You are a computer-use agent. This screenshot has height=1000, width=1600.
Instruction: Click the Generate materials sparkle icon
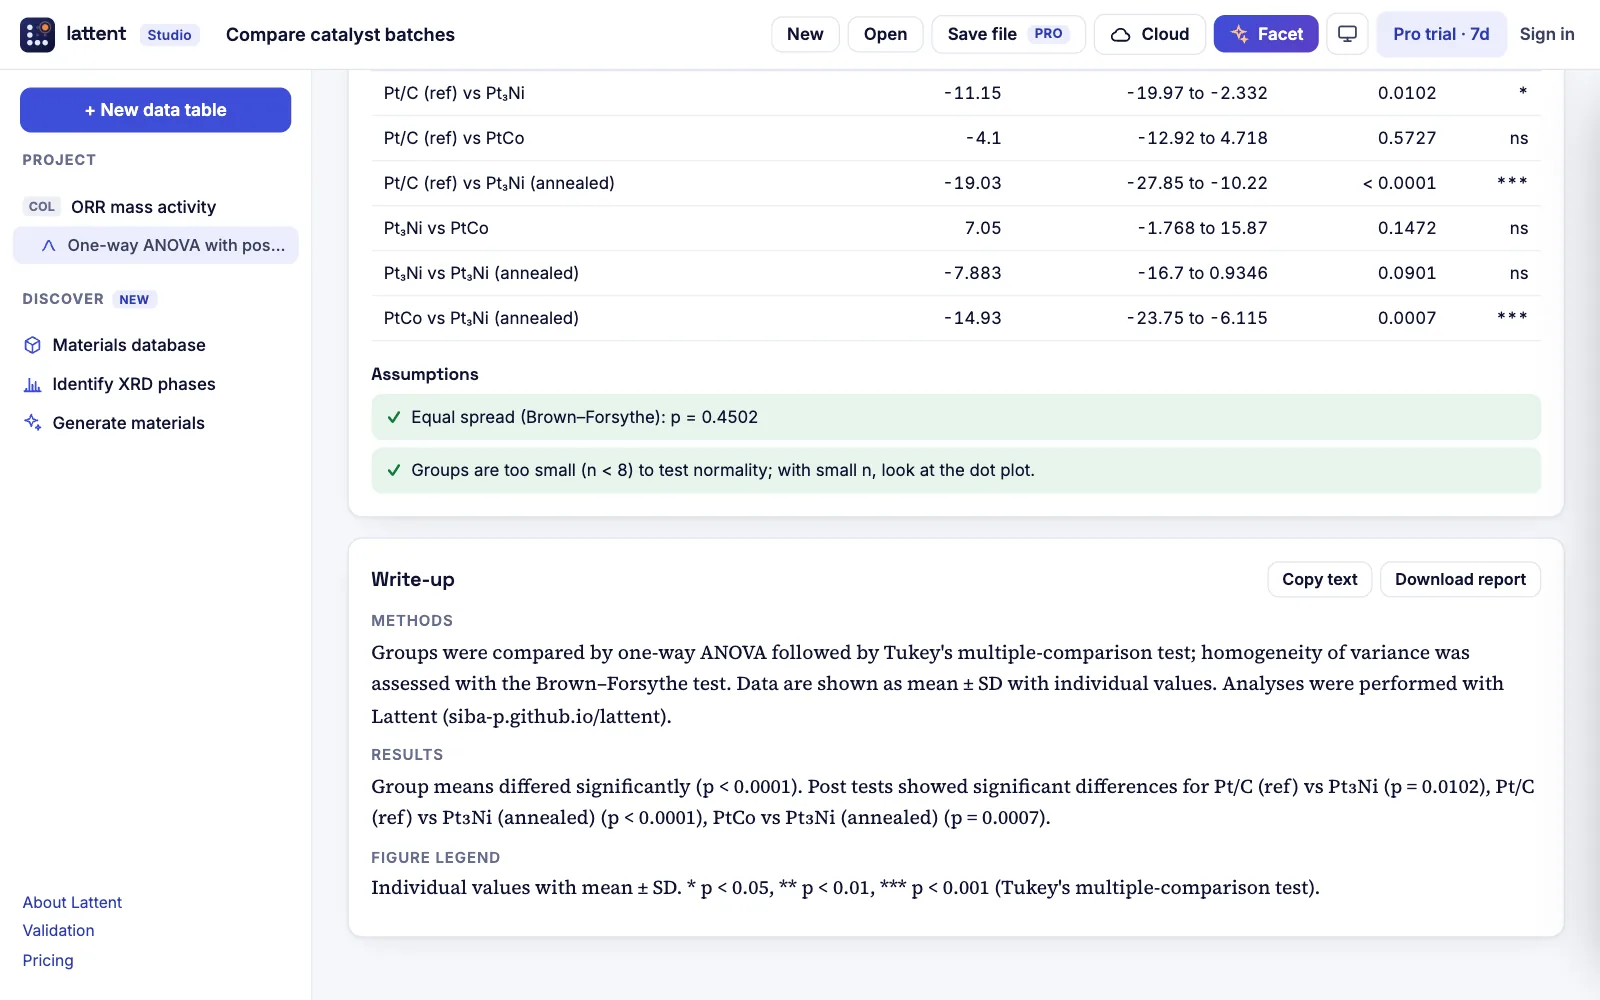[x=33, y=423]
